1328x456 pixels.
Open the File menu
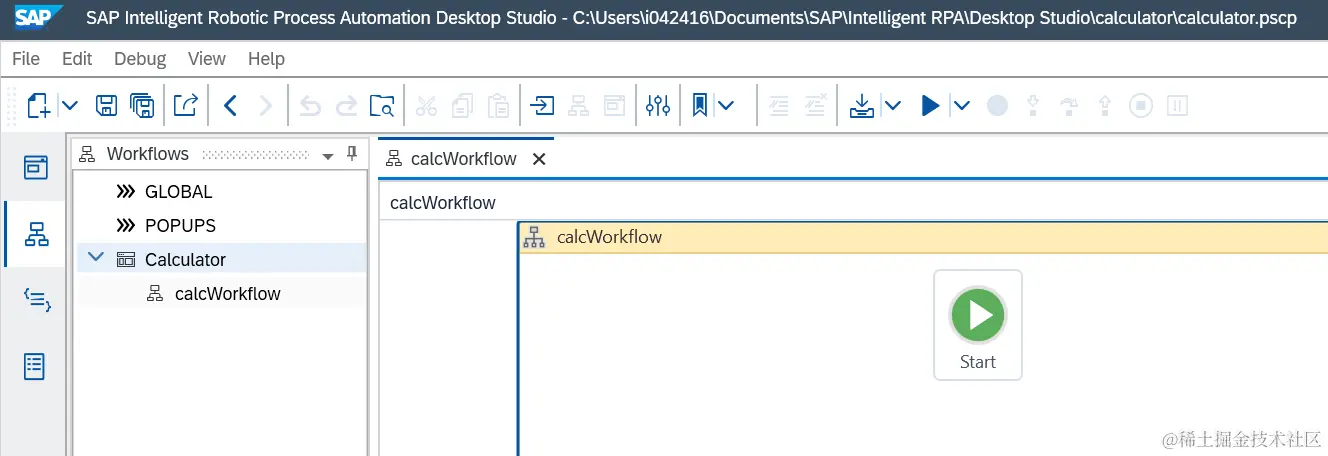click(x=26, y=59)
